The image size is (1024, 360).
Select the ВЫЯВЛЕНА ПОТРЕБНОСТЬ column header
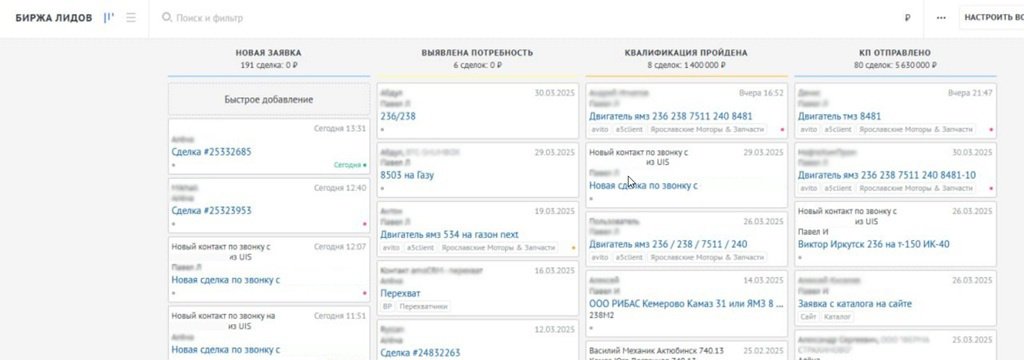click(477, 53)
